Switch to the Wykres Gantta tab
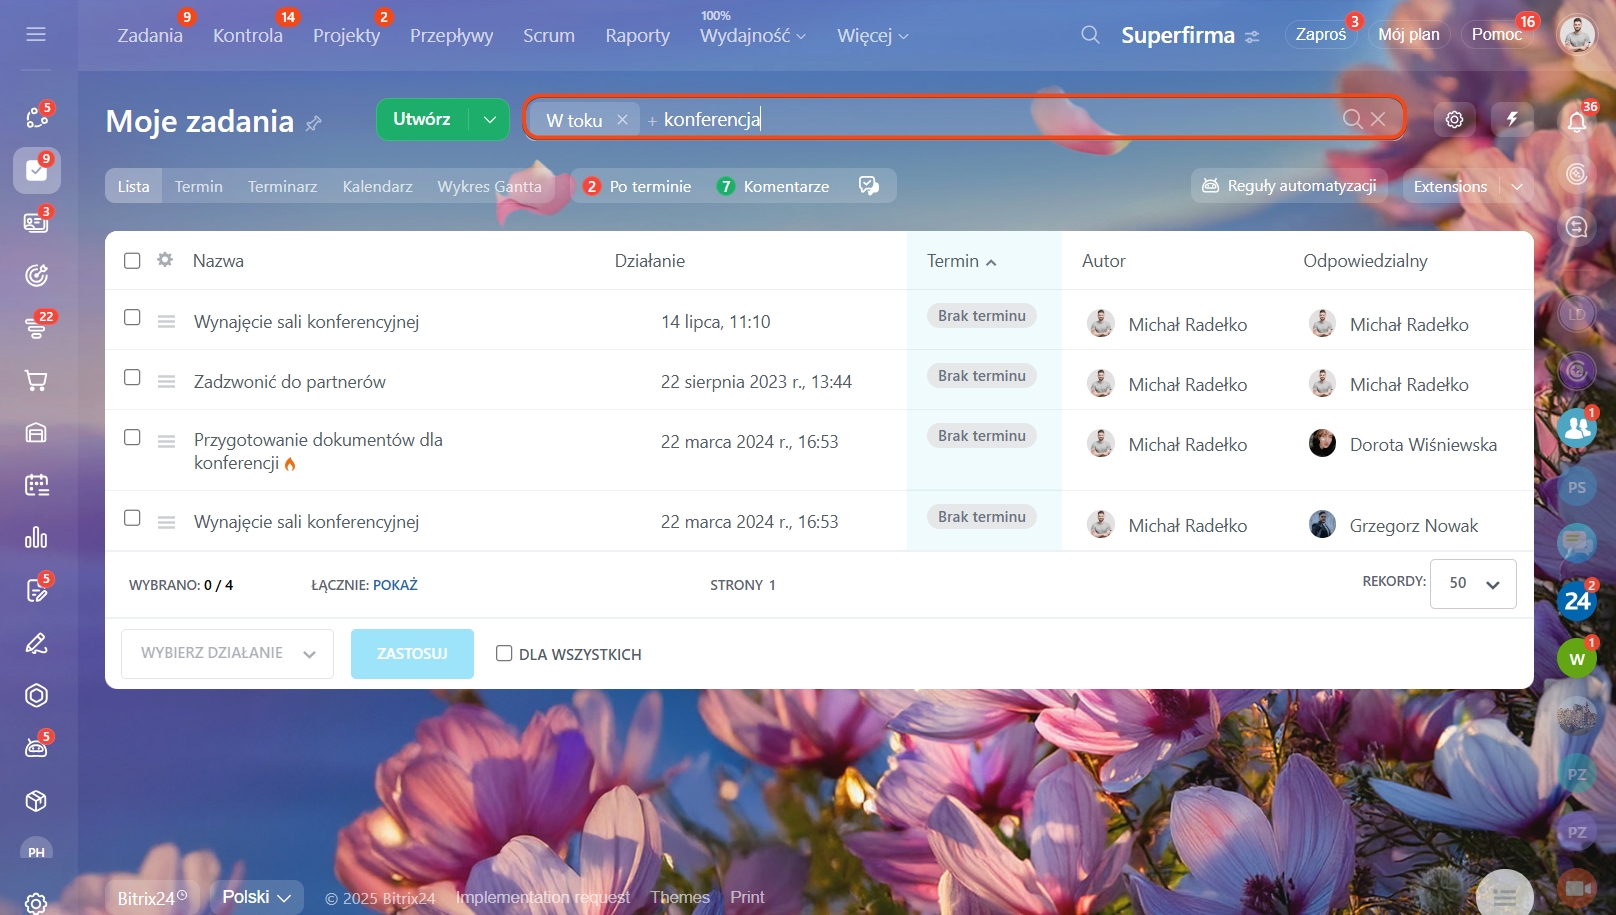This screenshot has height=915, width=1616. tap(489, 186)
